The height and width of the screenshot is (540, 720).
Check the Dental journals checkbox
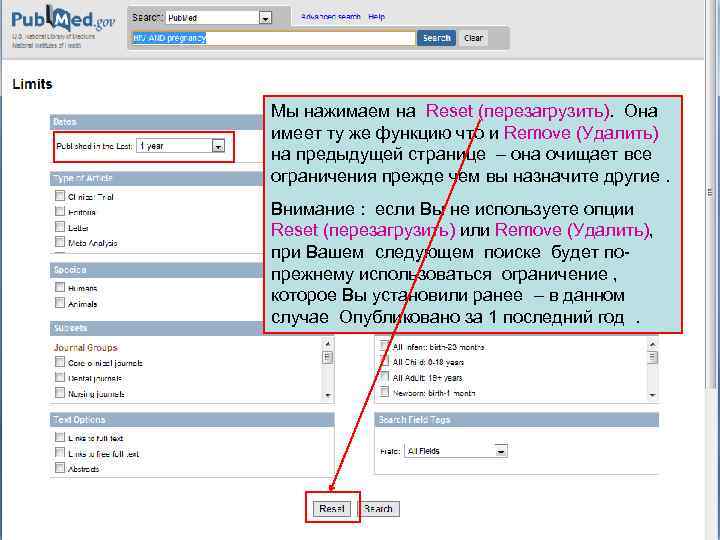60,377
